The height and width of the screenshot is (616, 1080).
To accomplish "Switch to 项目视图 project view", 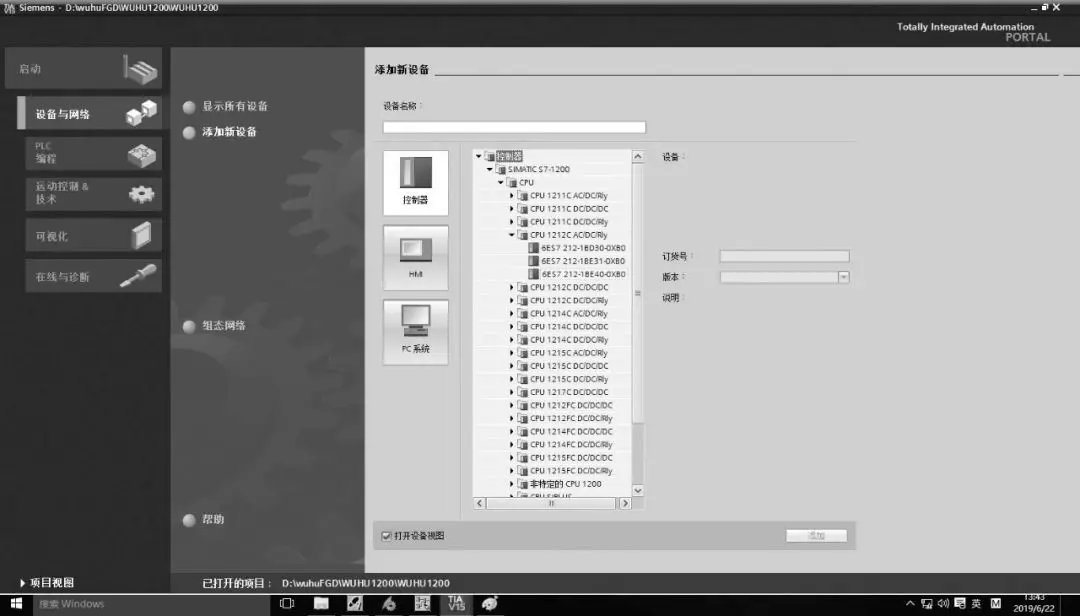I will click(46, 583).
